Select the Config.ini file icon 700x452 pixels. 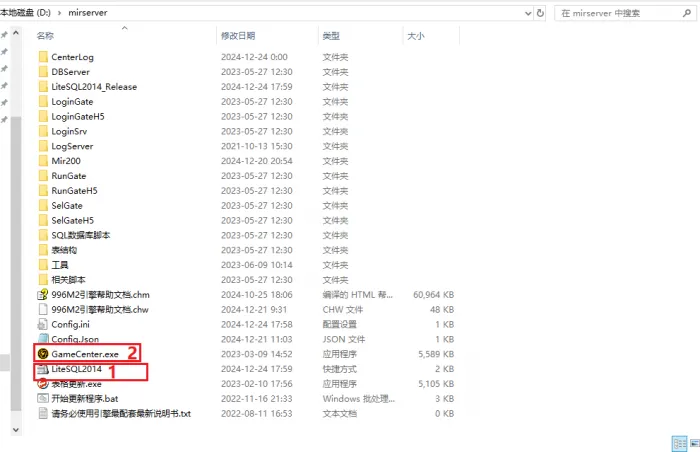click(x=43, y=324)
